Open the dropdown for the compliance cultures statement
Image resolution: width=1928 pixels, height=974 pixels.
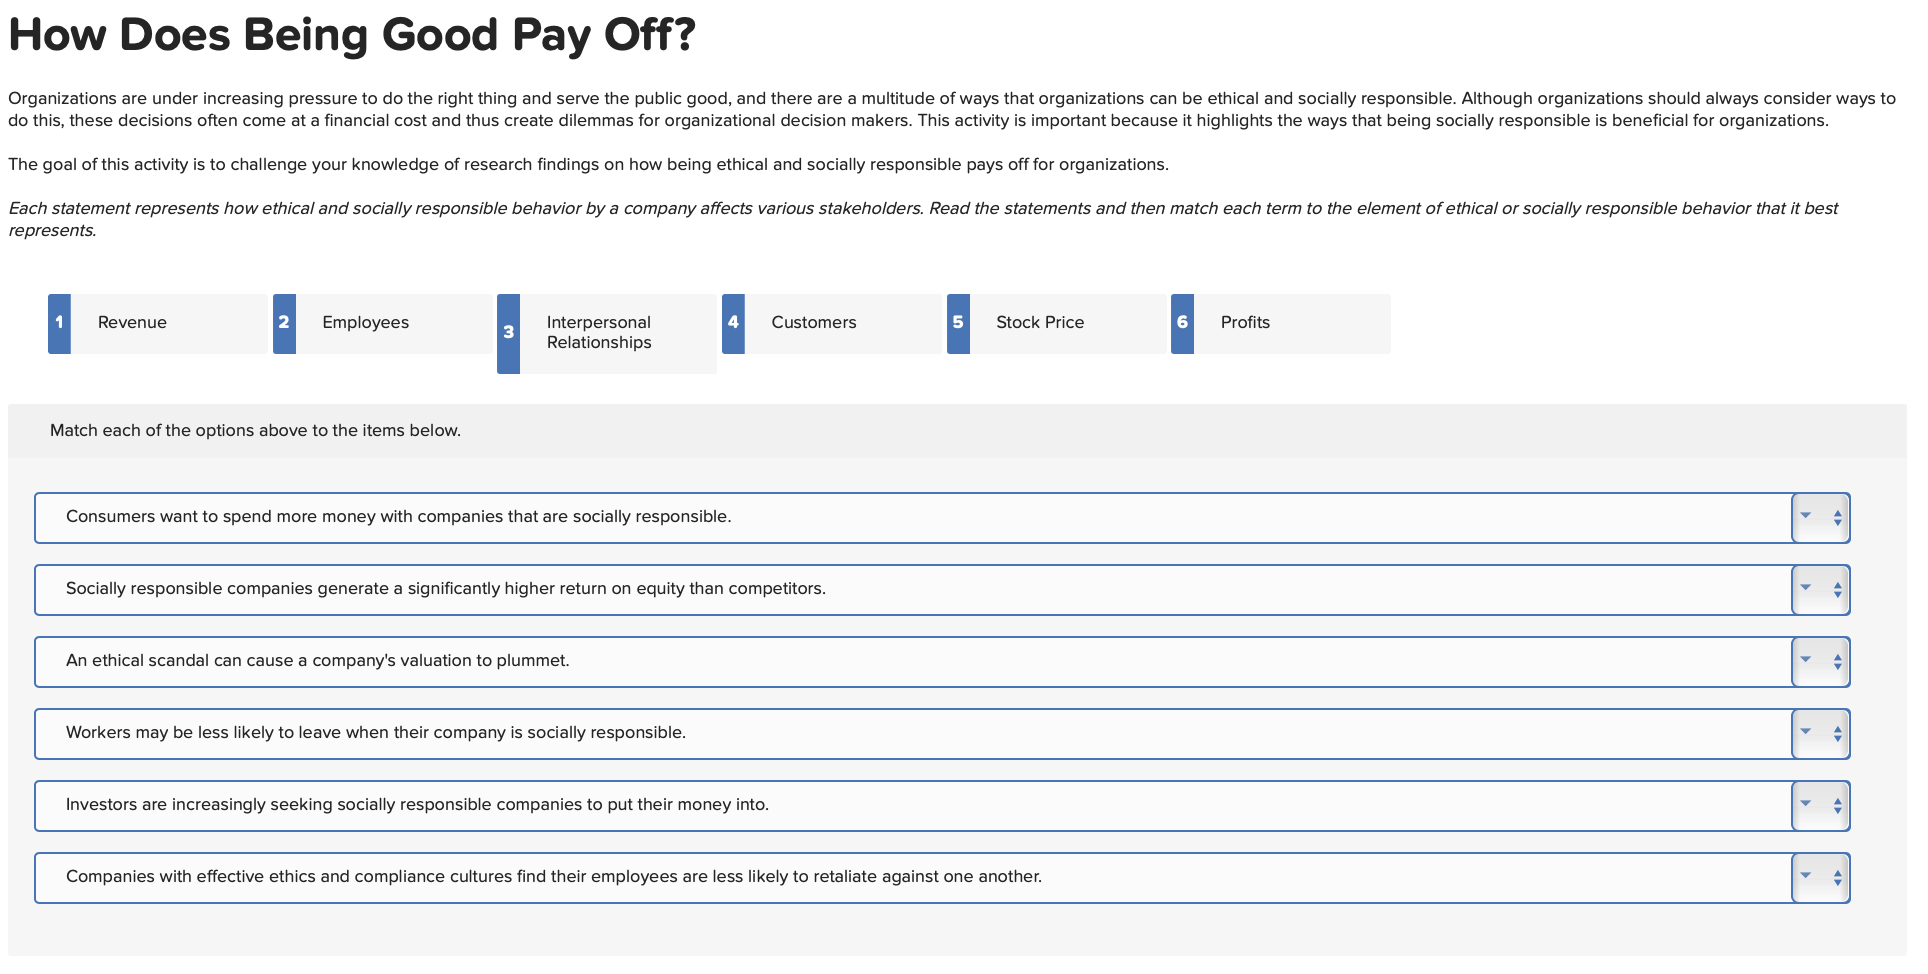pos(1806,877)
